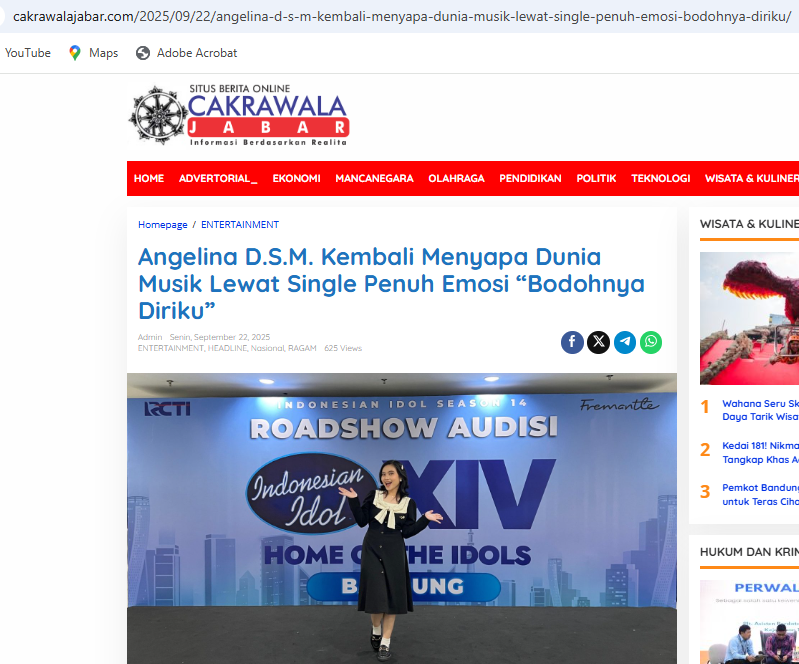This screenshot has width=799, height=664.
Task: Click the Homepage breadcrumb link
Action: (x=163, y=225)
